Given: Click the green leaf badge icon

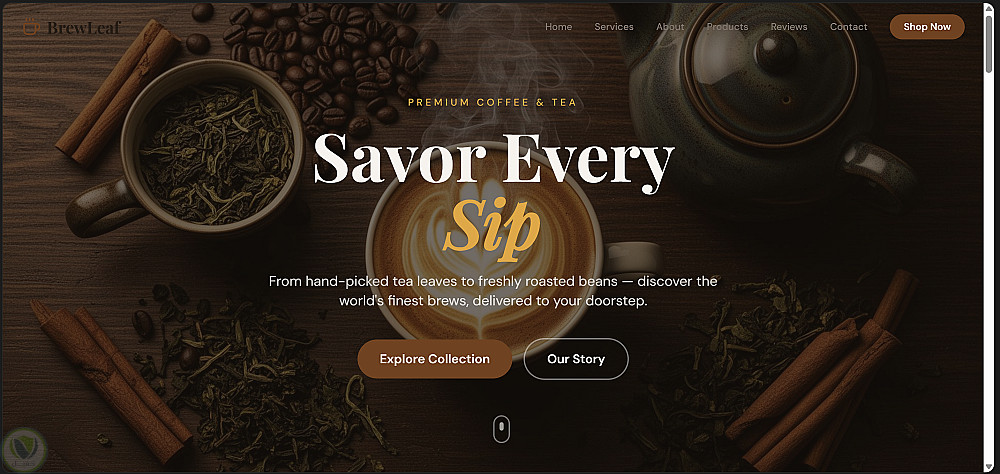Looking at the screenshot, I should click(x=24, y=448).
